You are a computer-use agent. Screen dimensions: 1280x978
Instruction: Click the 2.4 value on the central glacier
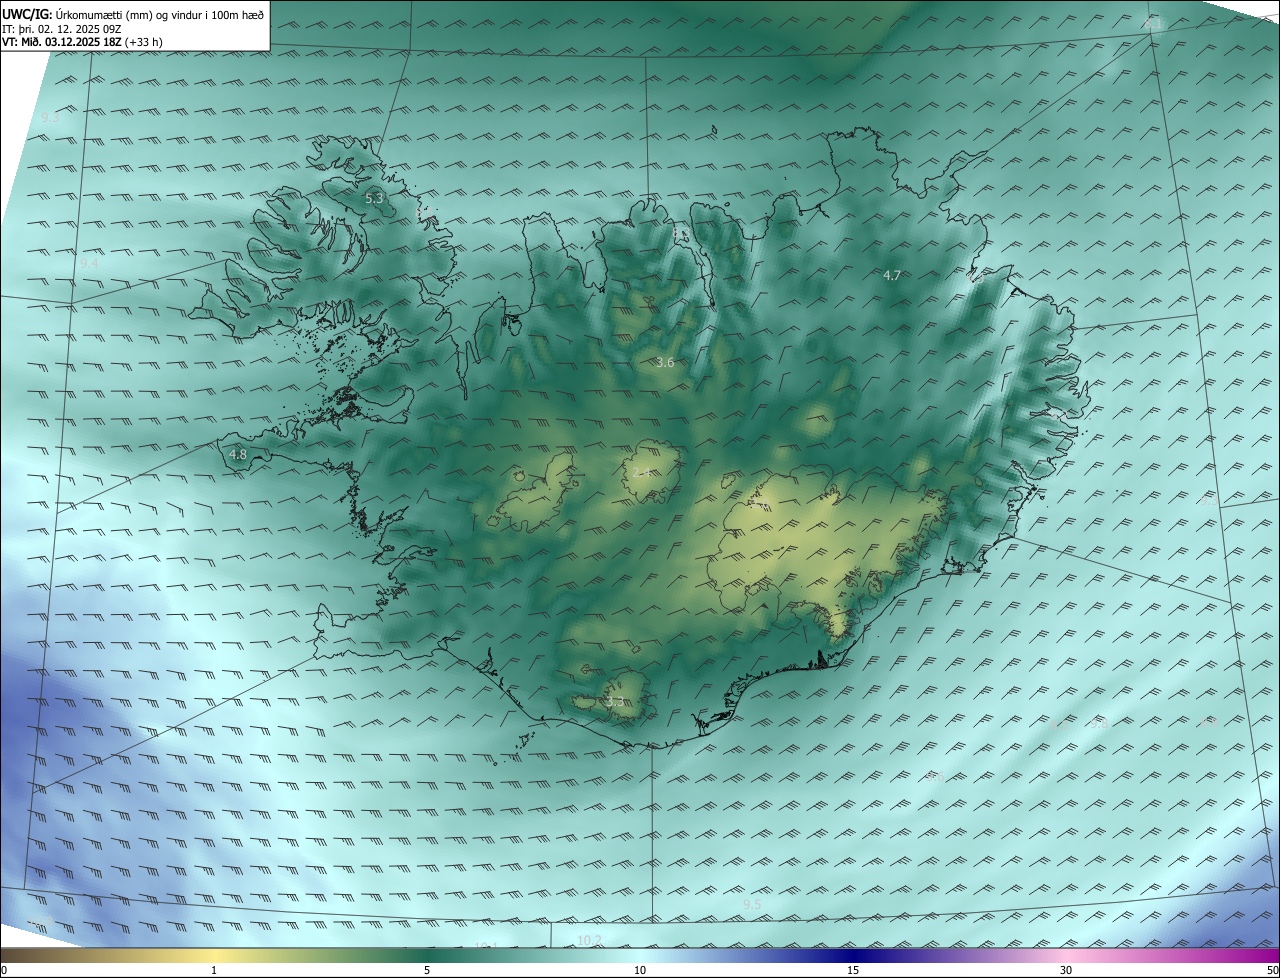(641, 472)
